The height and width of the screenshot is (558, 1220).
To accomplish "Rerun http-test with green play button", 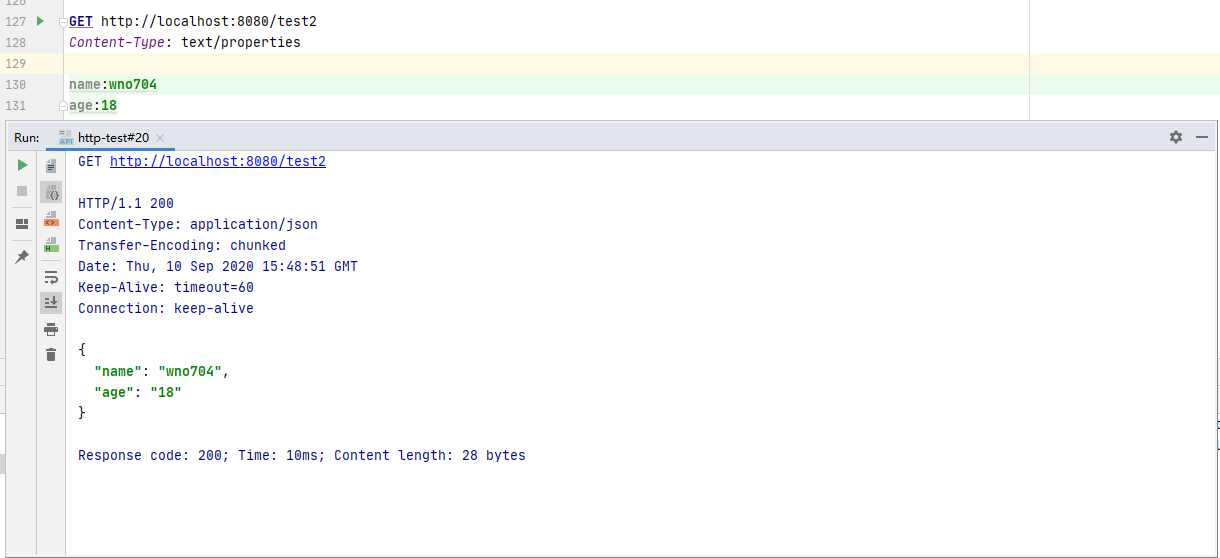I will [22, 165].
